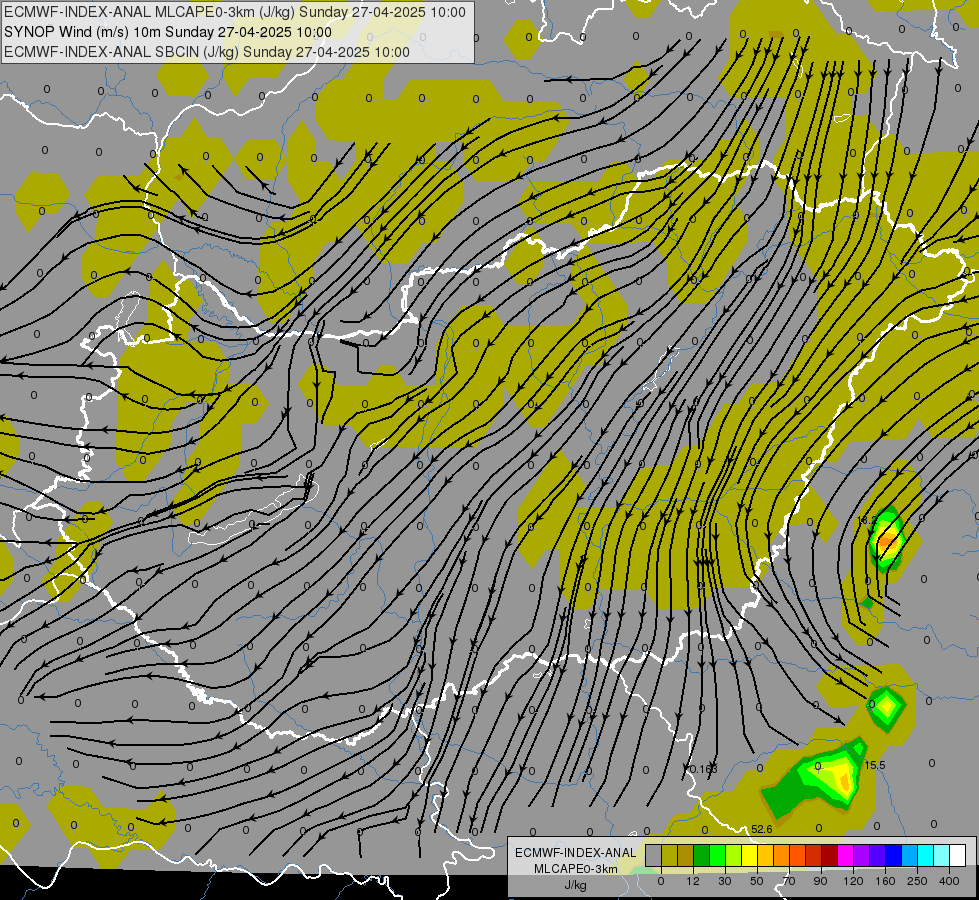
Task: Click the 52.6 value on the map
Action: [762, 829]
